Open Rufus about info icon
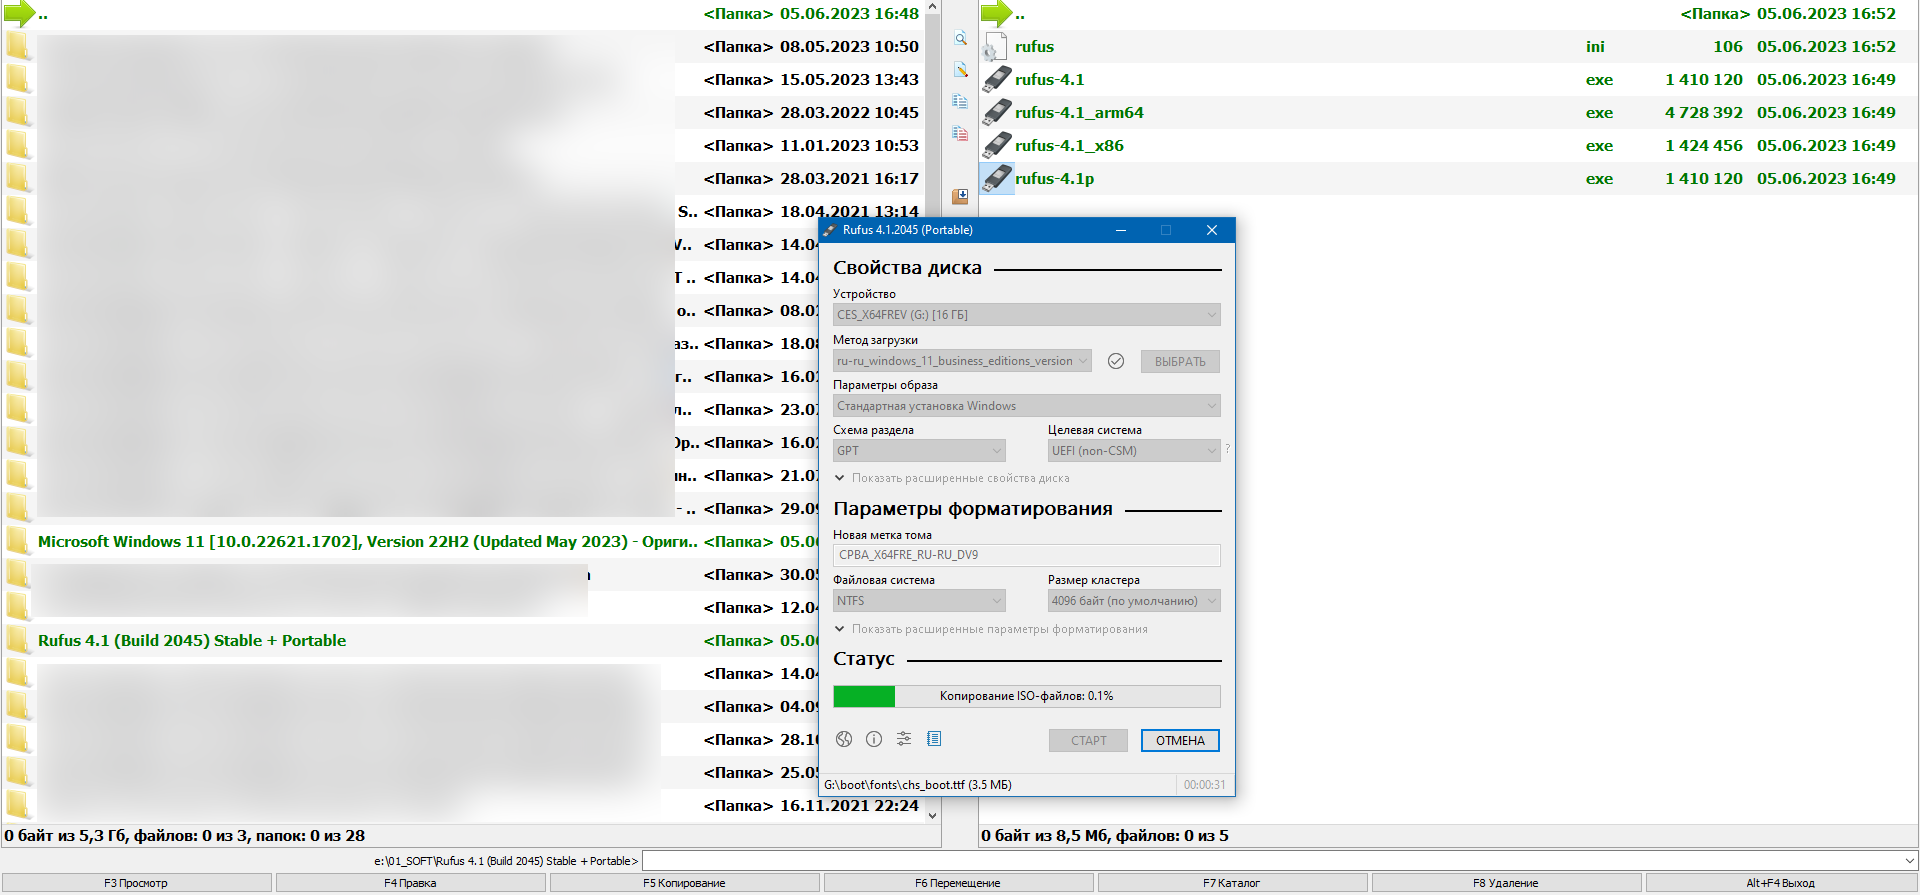The image size is (1920, 895). (874, 739)
